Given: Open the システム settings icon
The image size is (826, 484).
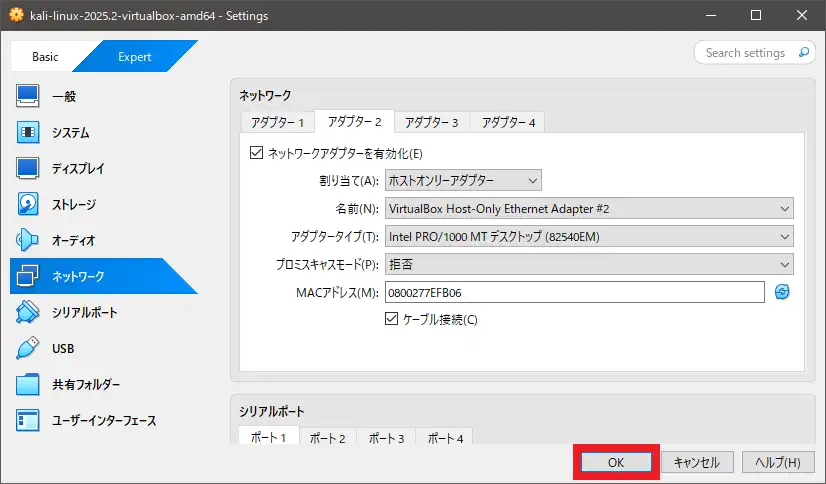Looking at the screenshot, I should (27, 132).
